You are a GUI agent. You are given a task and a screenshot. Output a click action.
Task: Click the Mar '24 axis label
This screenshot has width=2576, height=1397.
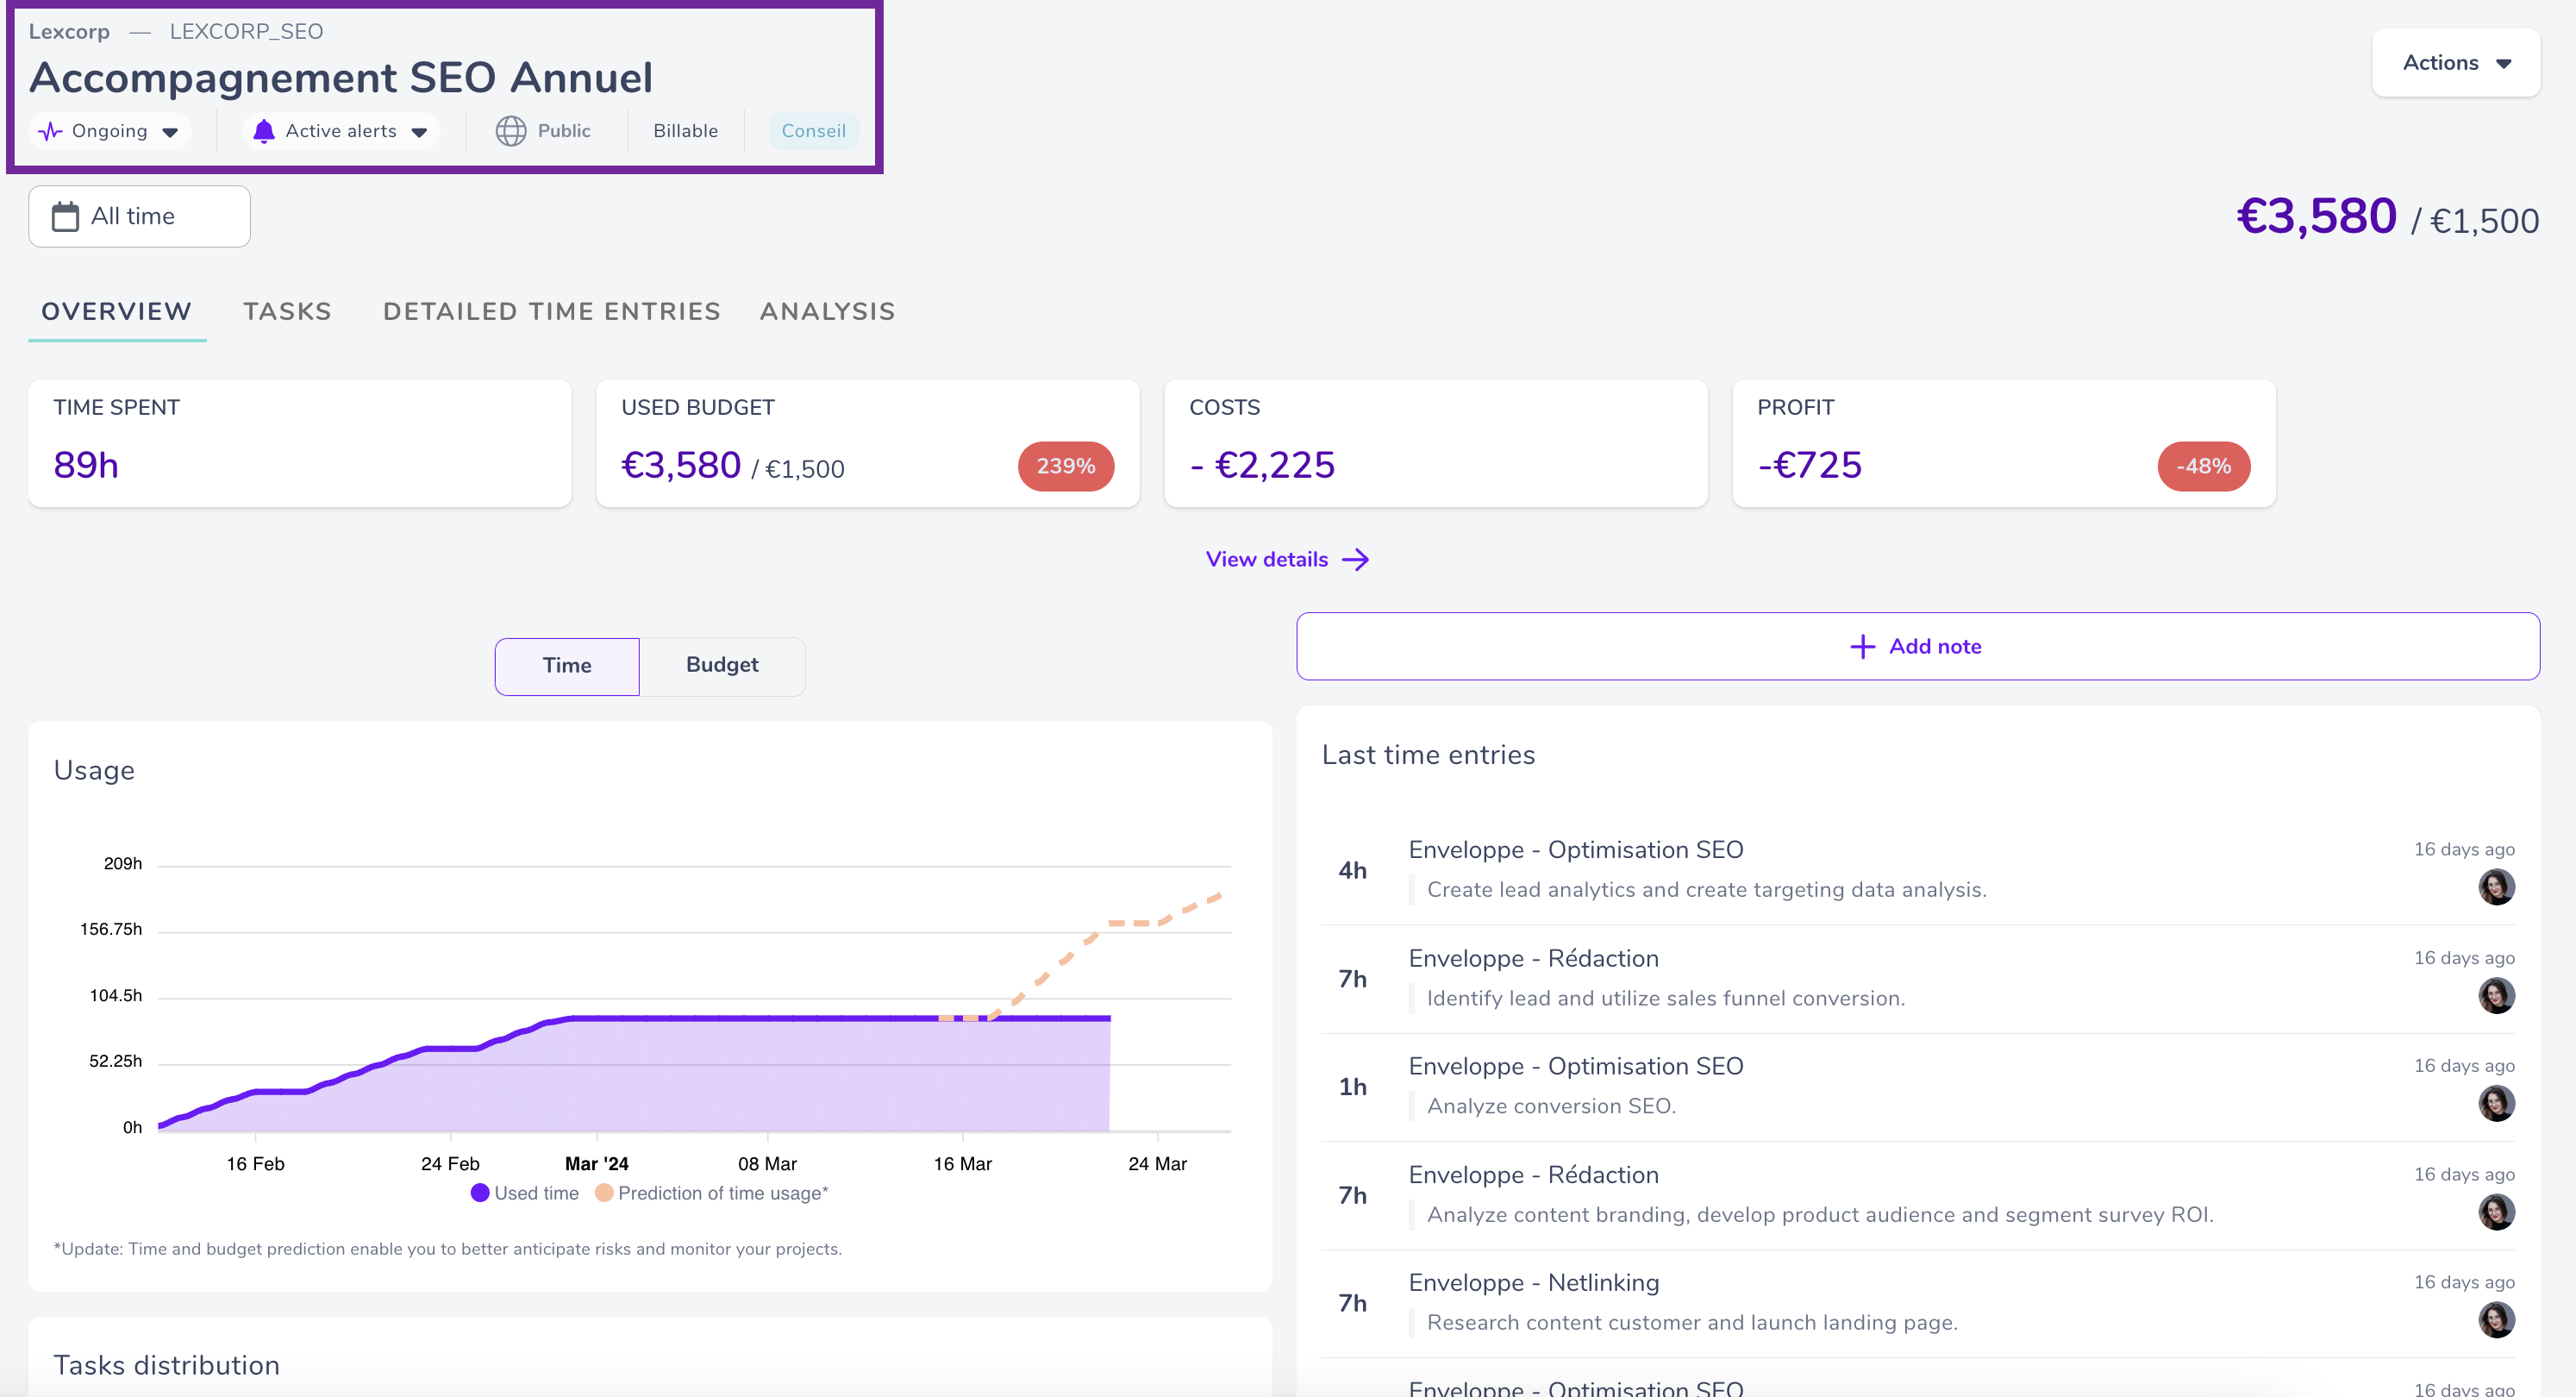pos(596,1164)
